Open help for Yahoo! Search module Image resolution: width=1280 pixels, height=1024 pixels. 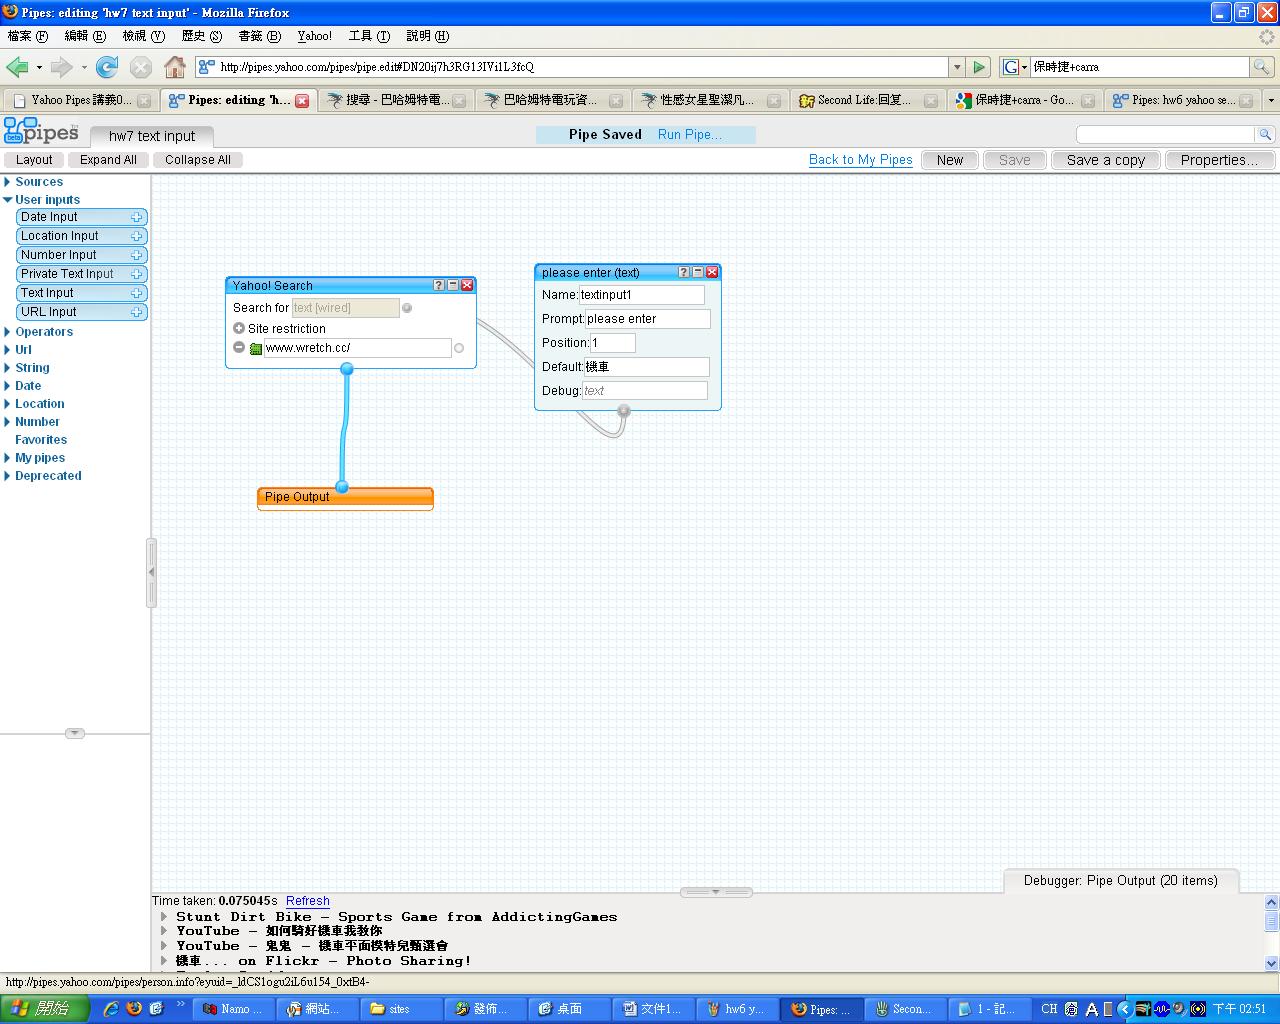[x=438, y=285]
